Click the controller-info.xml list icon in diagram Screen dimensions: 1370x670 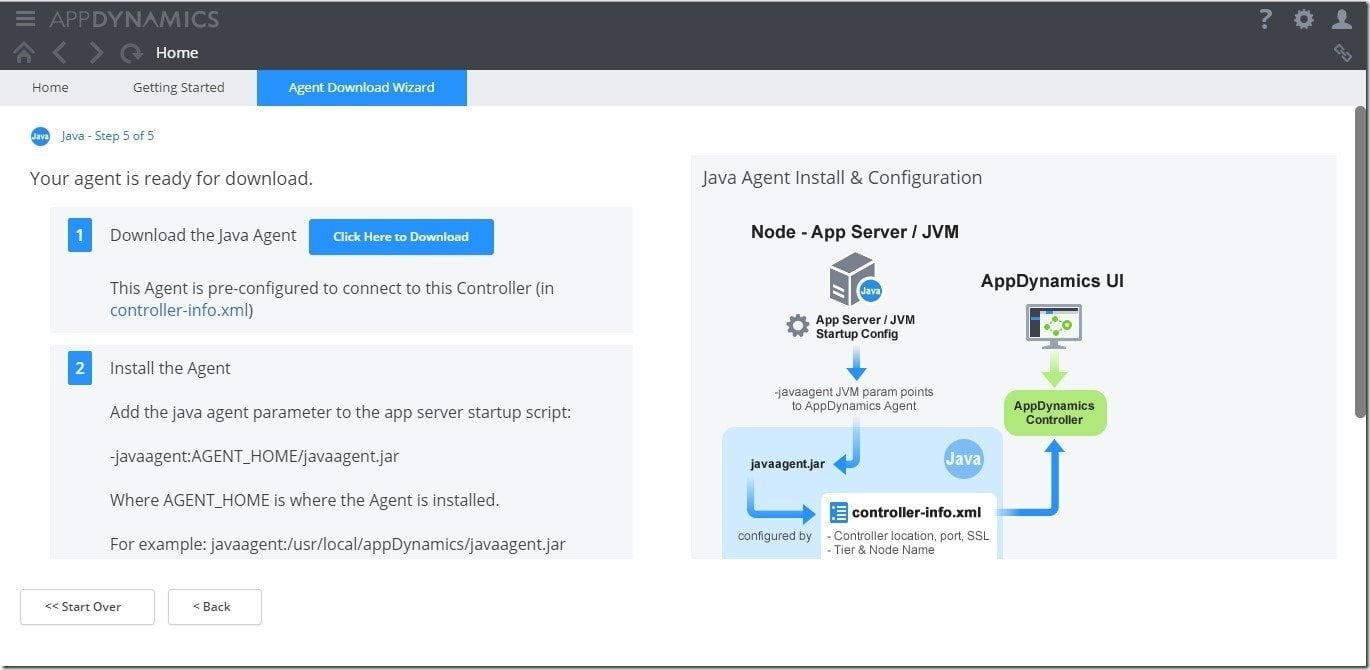pos(839,513)
